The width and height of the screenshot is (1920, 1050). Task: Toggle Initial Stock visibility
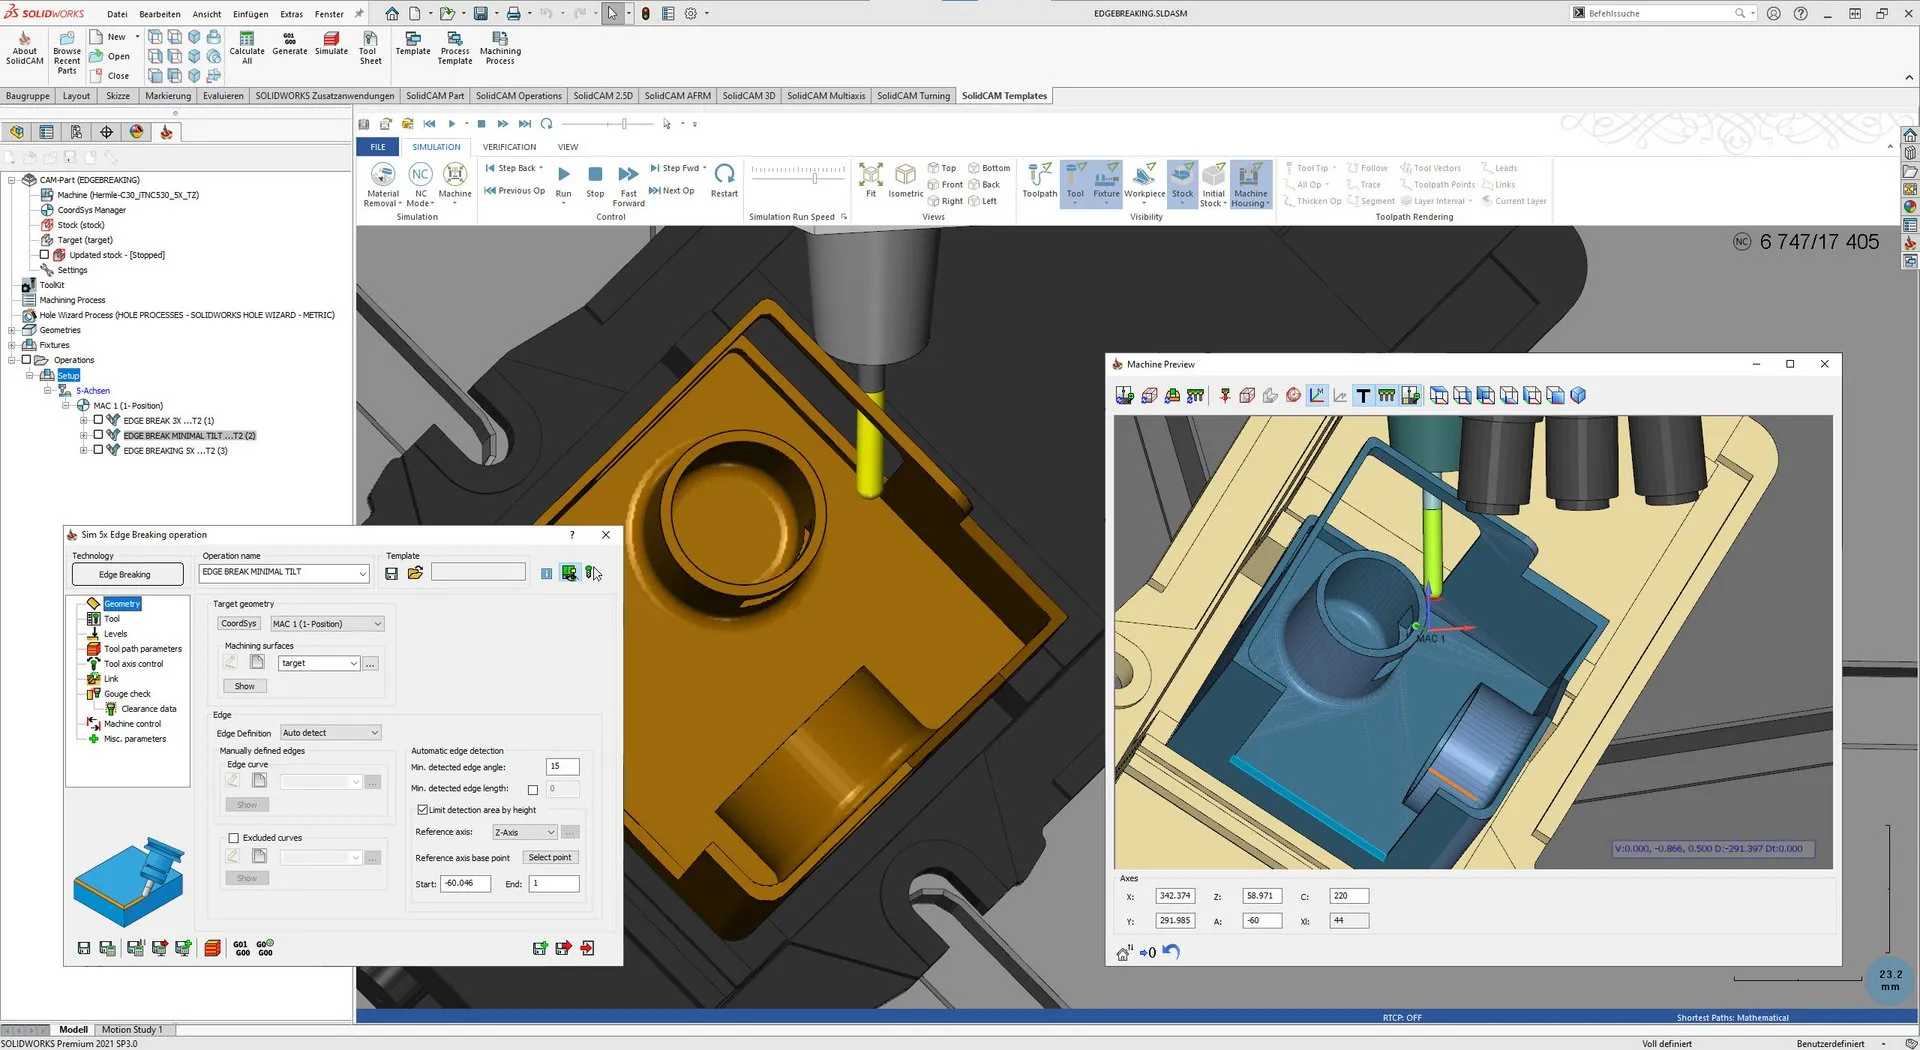[1213, 184]
